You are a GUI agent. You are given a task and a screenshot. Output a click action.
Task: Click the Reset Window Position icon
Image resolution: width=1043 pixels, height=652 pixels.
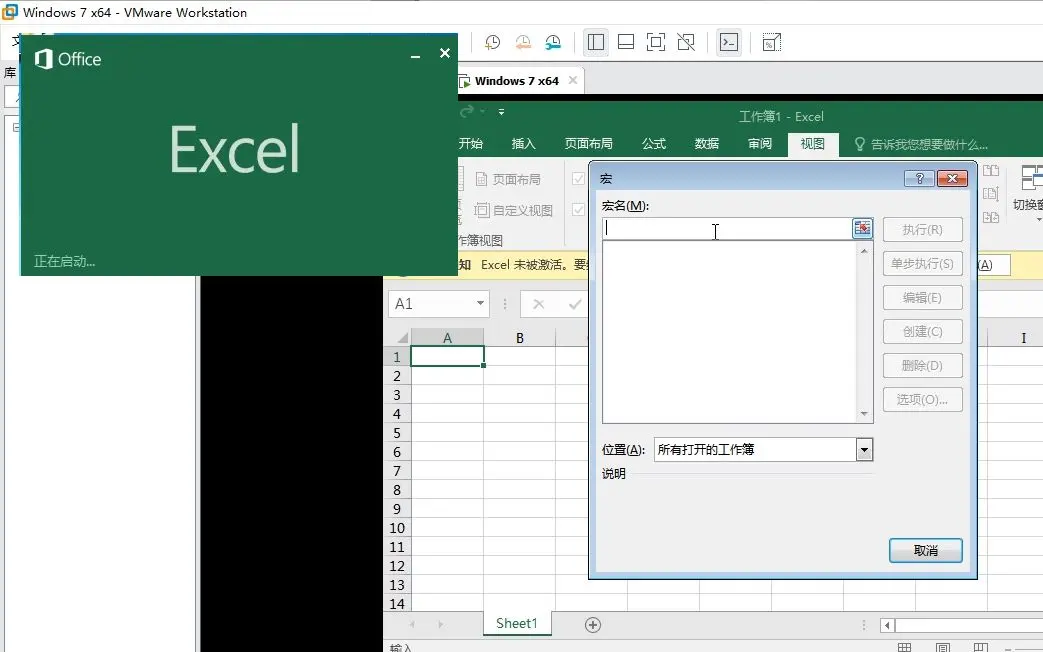(991, 218)
